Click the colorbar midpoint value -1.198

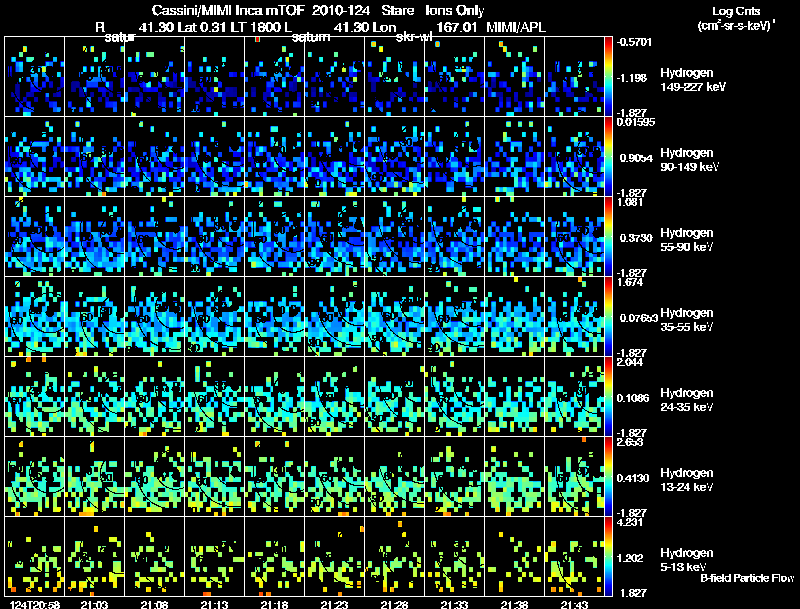click(632, 78)
